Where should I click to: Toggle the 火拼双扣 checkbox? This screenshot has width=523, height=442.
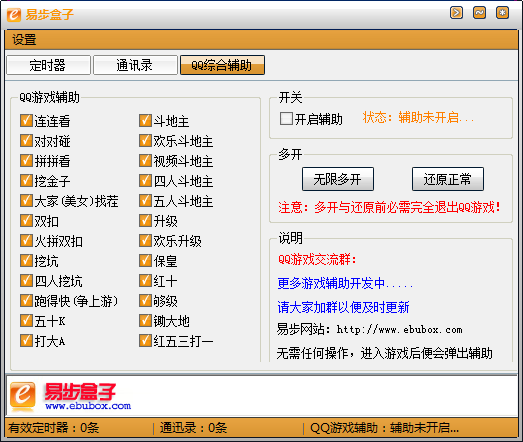click(x=26, y=241)
